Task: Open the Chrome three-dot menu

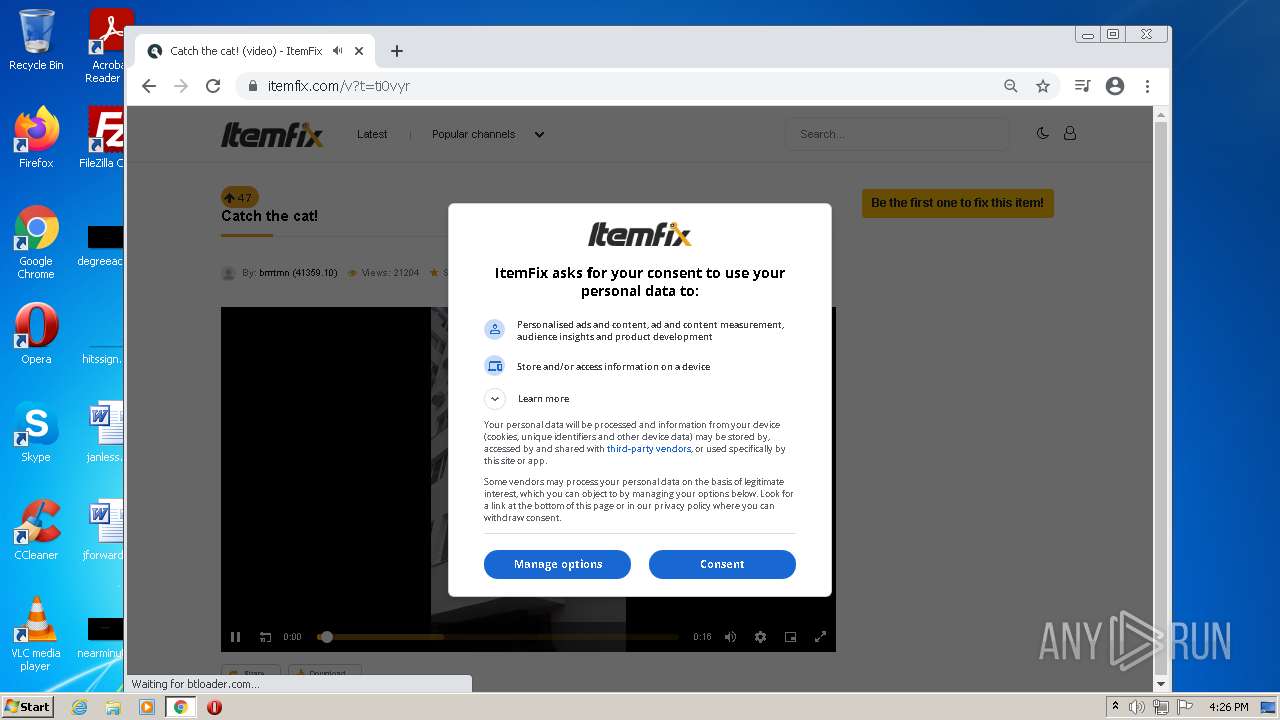Action: [1148, 86]
